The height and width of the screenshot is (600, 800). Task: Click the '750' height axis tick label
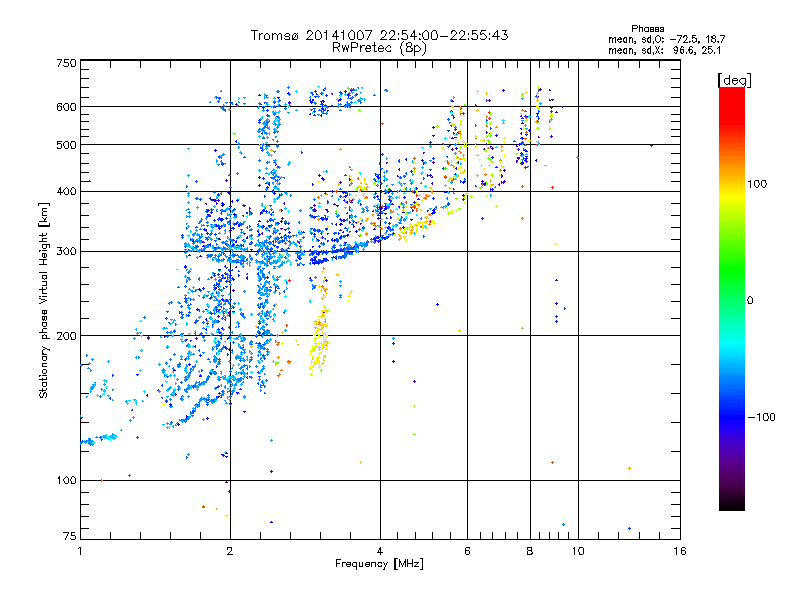(66, 63)
